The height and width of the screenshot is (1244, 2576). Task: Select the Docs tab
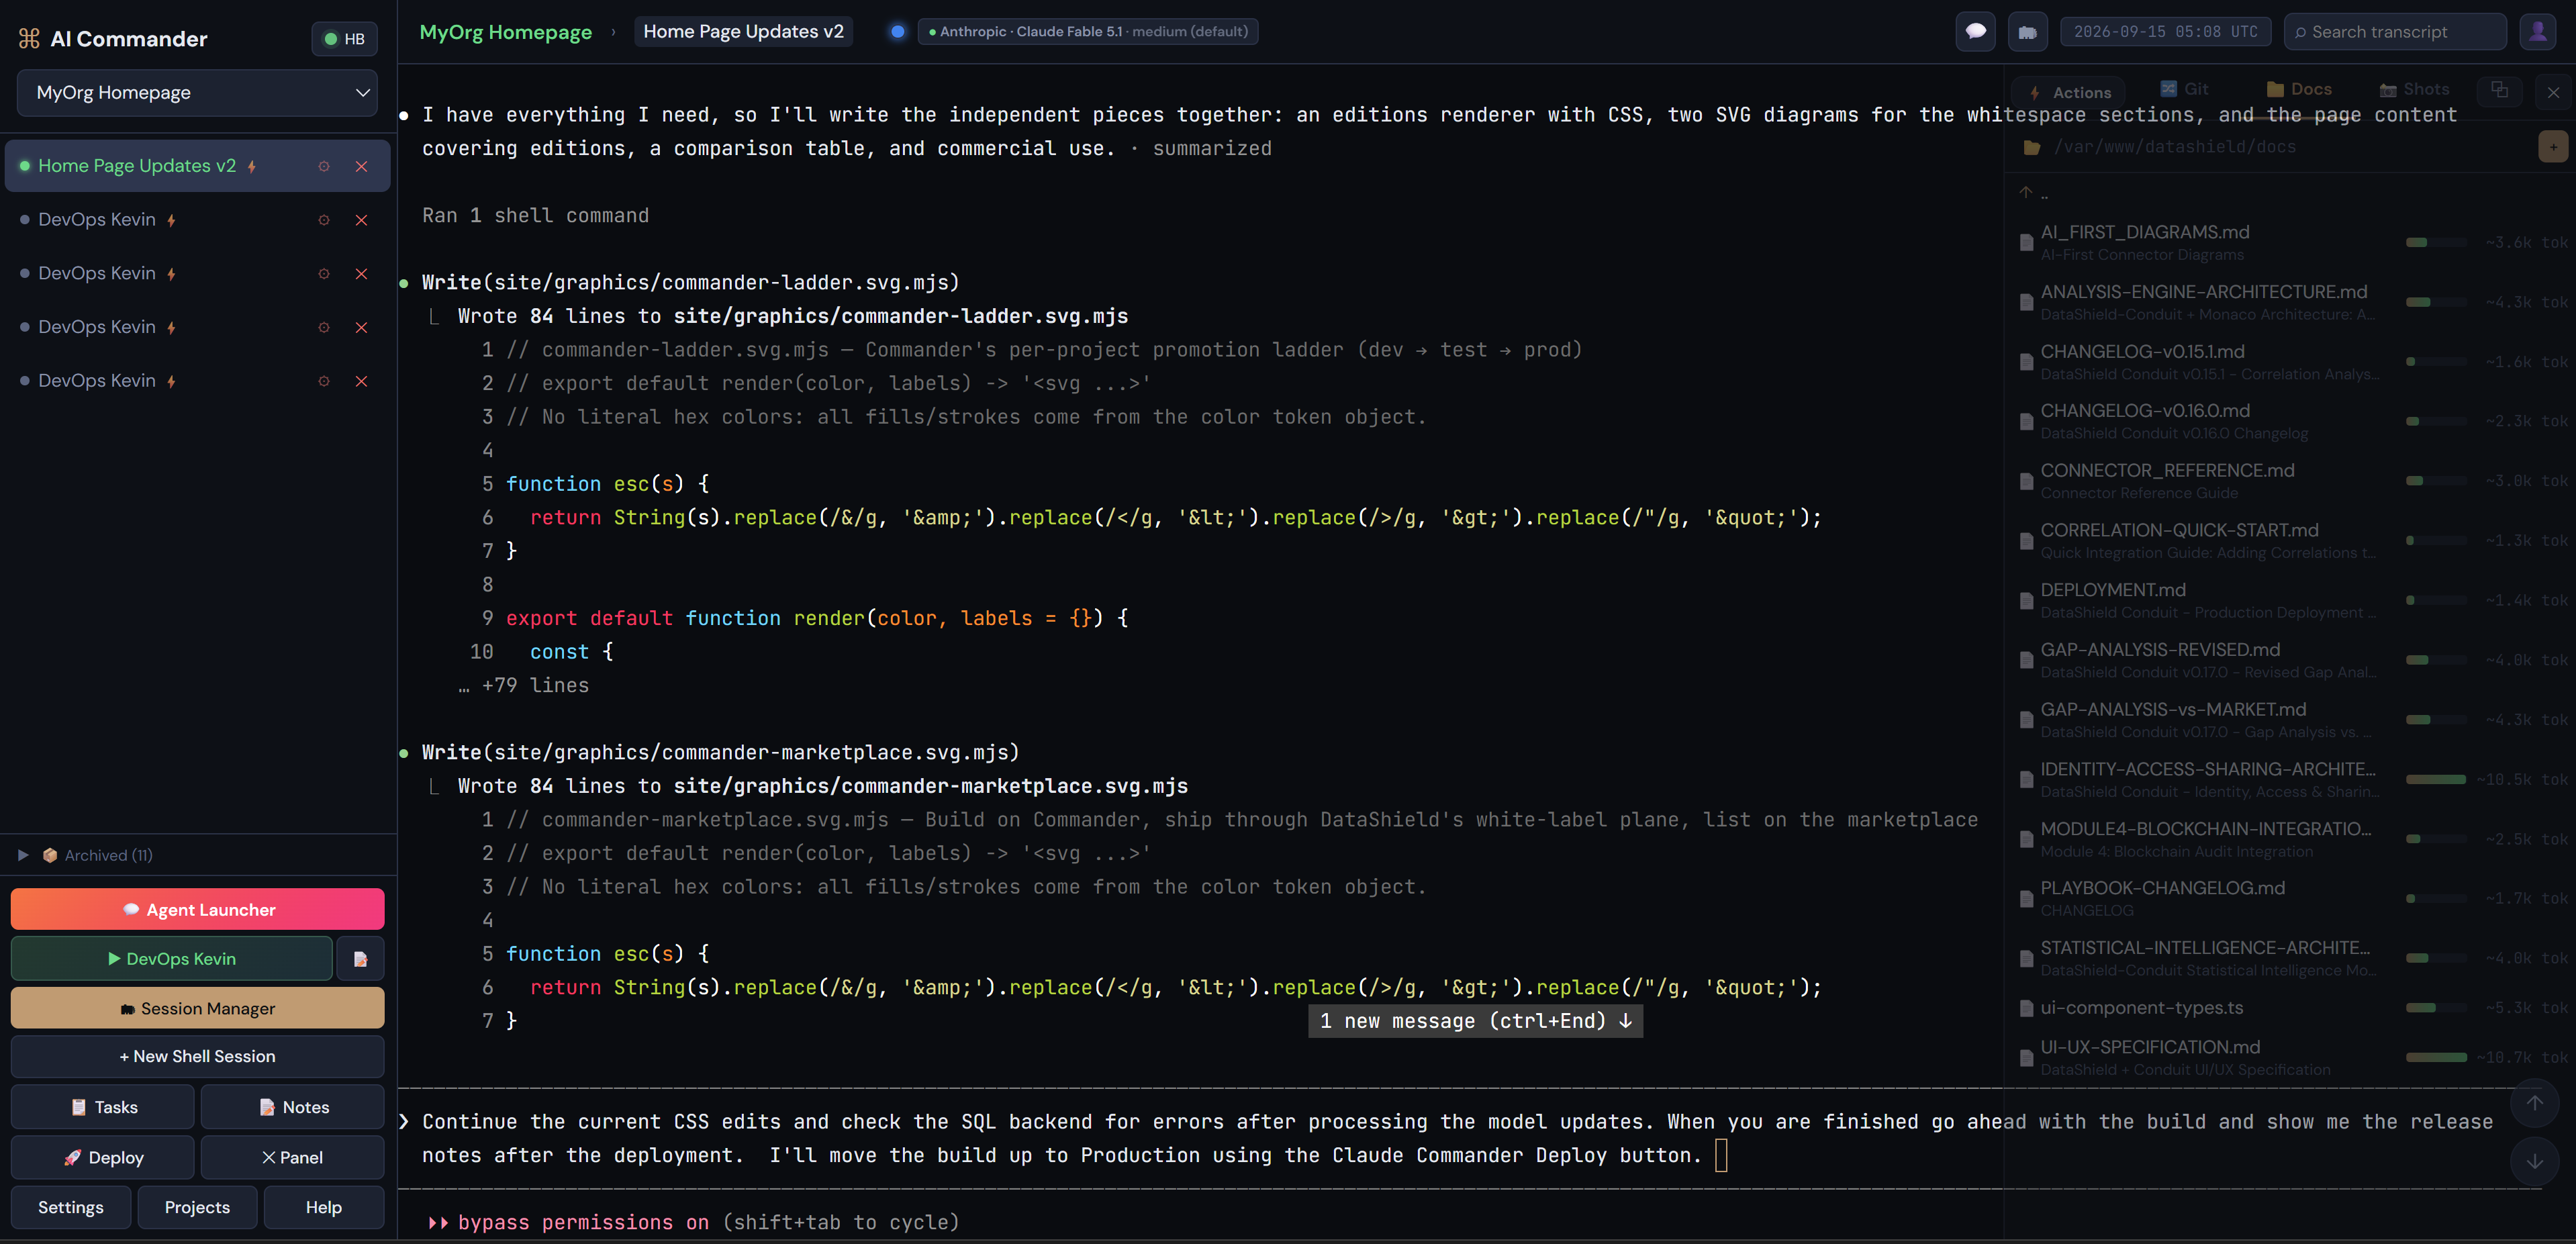pyautogui.click(x=2299, y=89)
